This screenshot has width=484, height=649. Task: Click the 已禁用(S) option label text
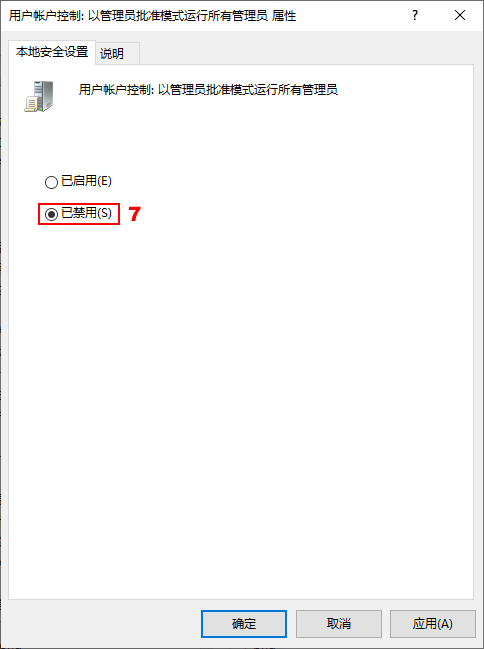(x=87, y=213)
